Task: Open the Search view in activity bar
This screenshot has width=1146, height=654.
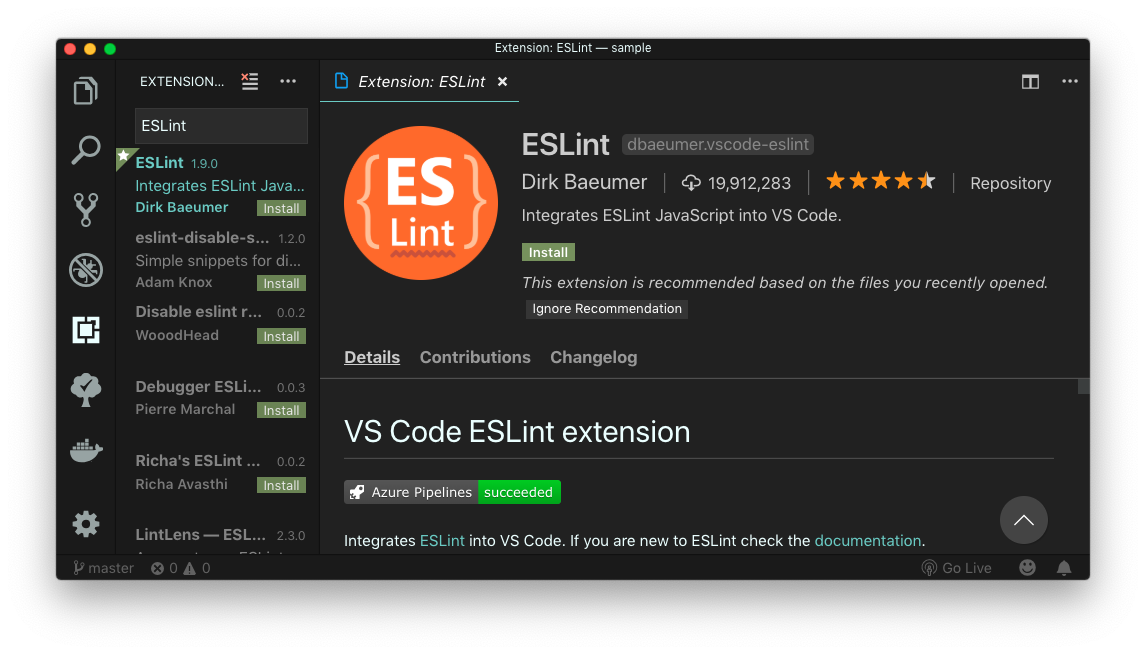Action: [x=86, y=150]
